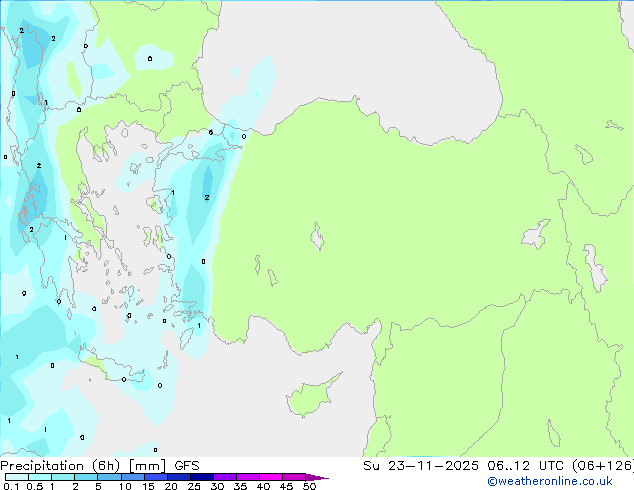The height and width of the screenshot is (490, 634).
Task: Click the 40–45 mm magenta legend swatch
Action: coord(271,477)
